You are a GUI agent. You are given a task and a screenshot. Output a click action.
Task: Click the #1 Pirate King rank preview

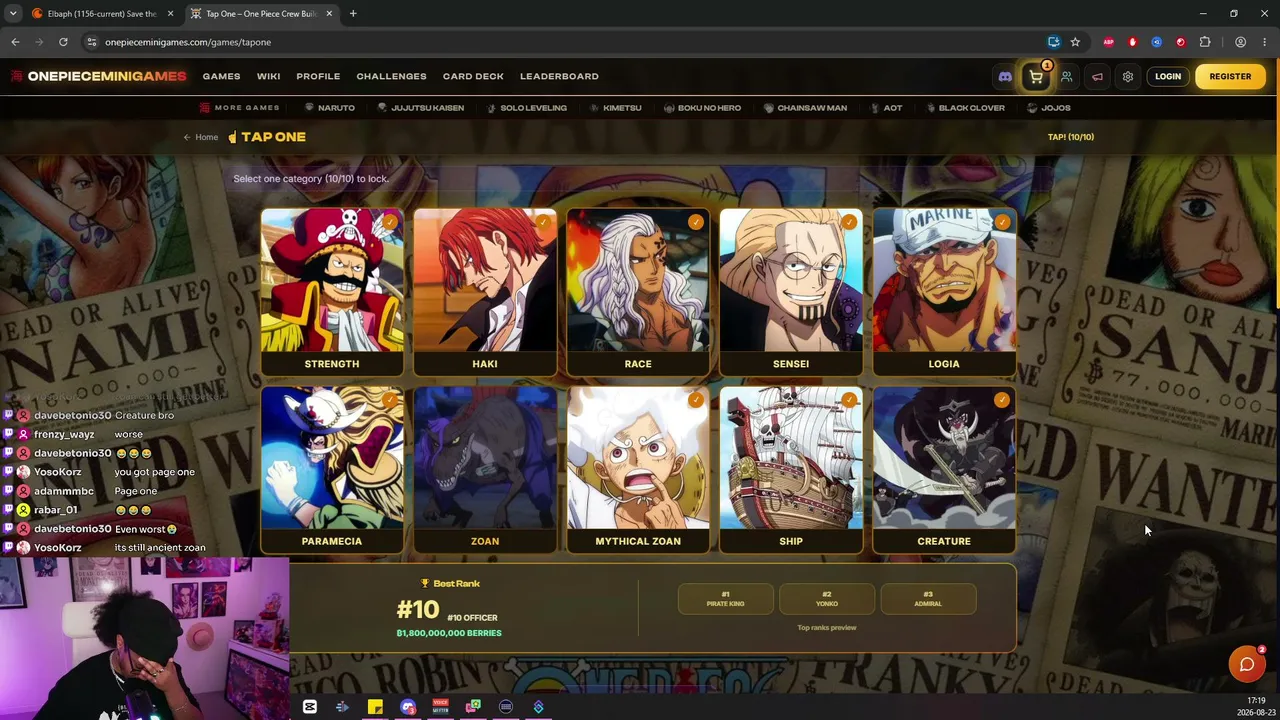[726, 599]
